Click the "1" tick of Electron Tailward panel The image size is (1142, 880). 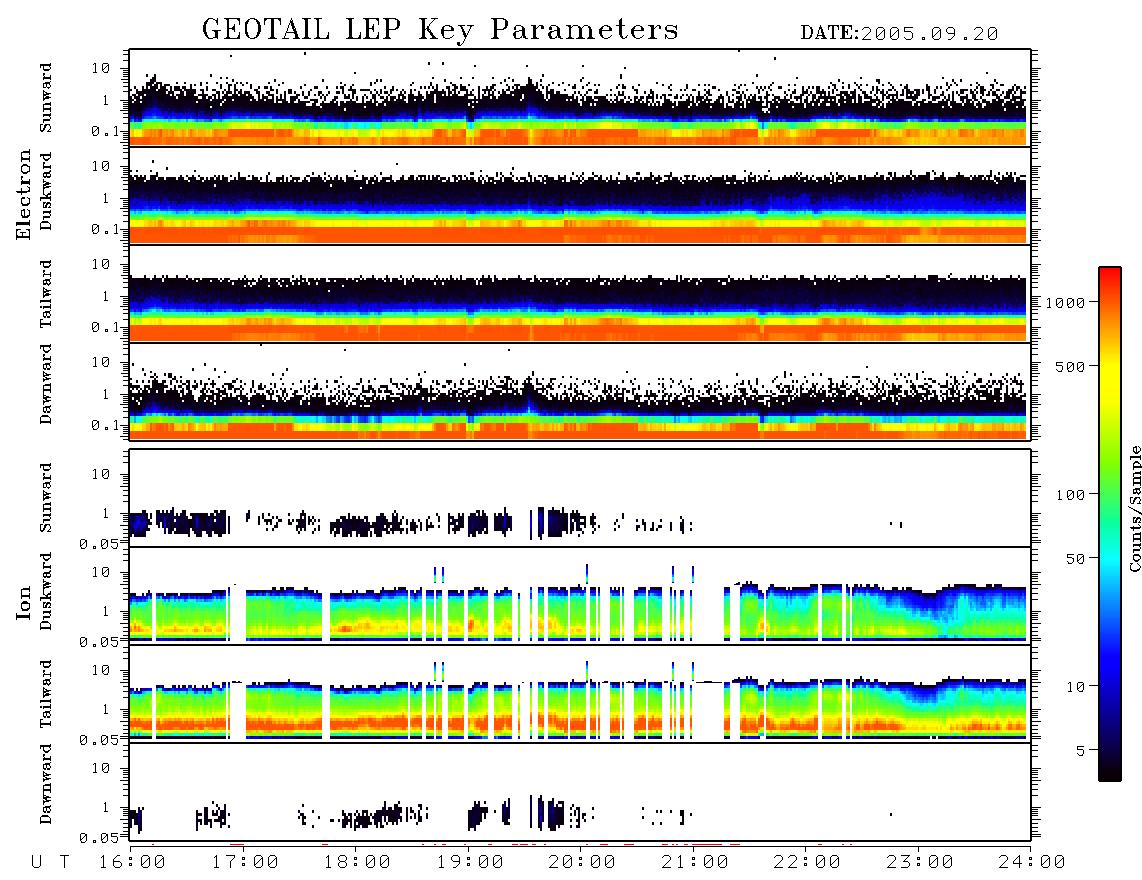[x=106, y=296]
